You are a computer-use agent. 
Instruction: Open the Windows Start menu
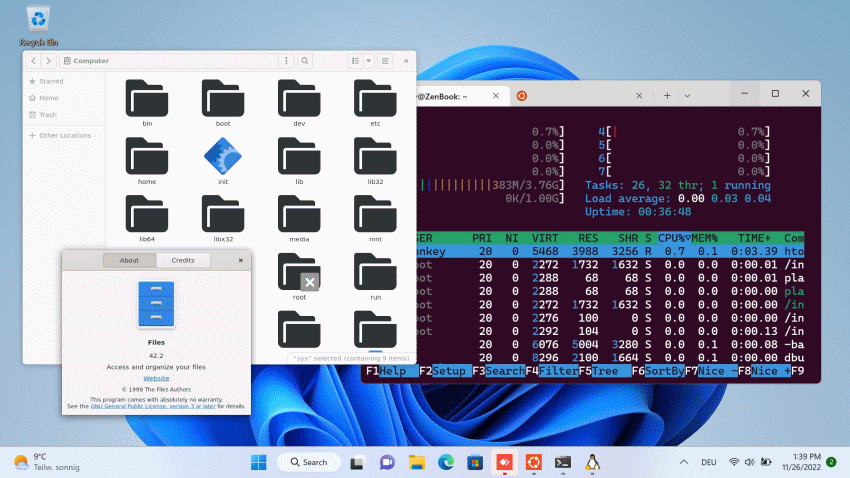click(x=259, y=462)
